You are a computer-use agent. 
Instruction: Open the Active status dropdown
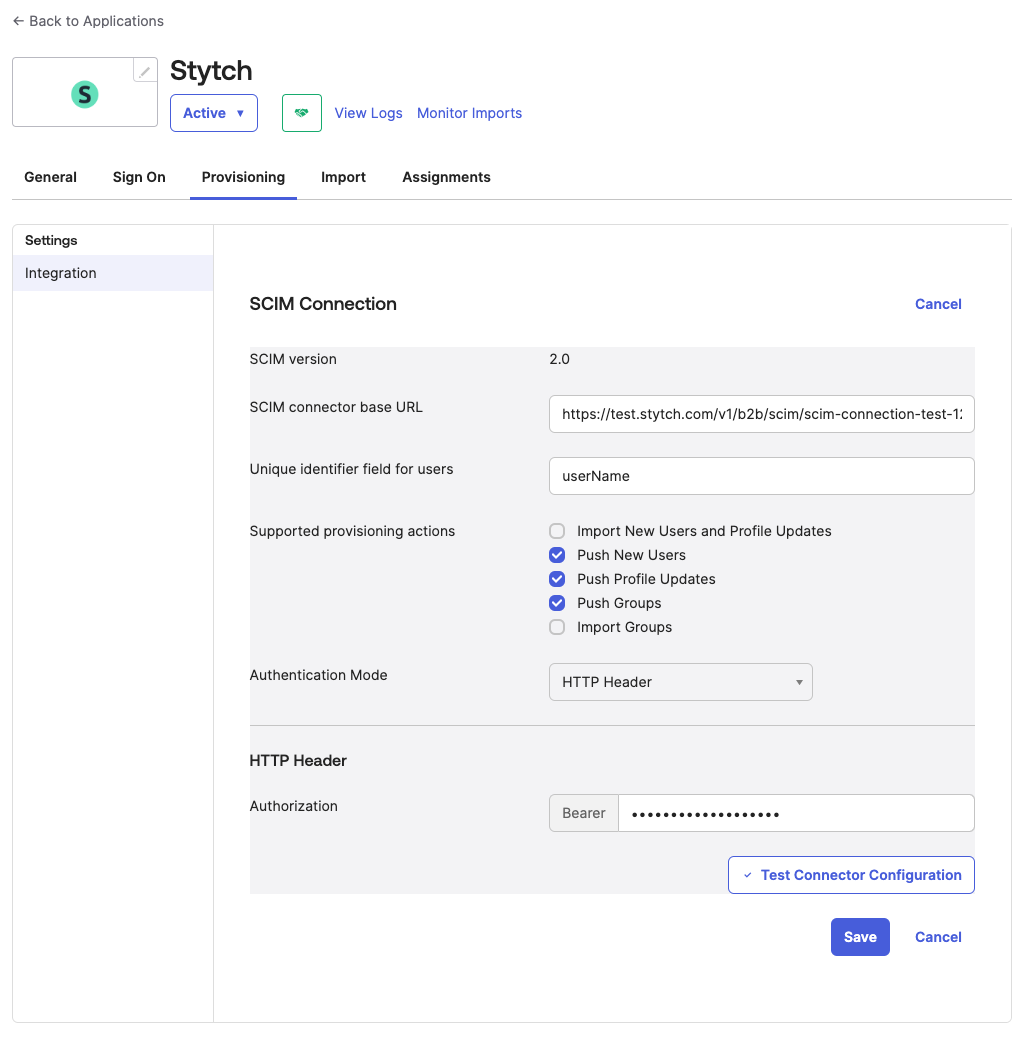tap(213, 113)
